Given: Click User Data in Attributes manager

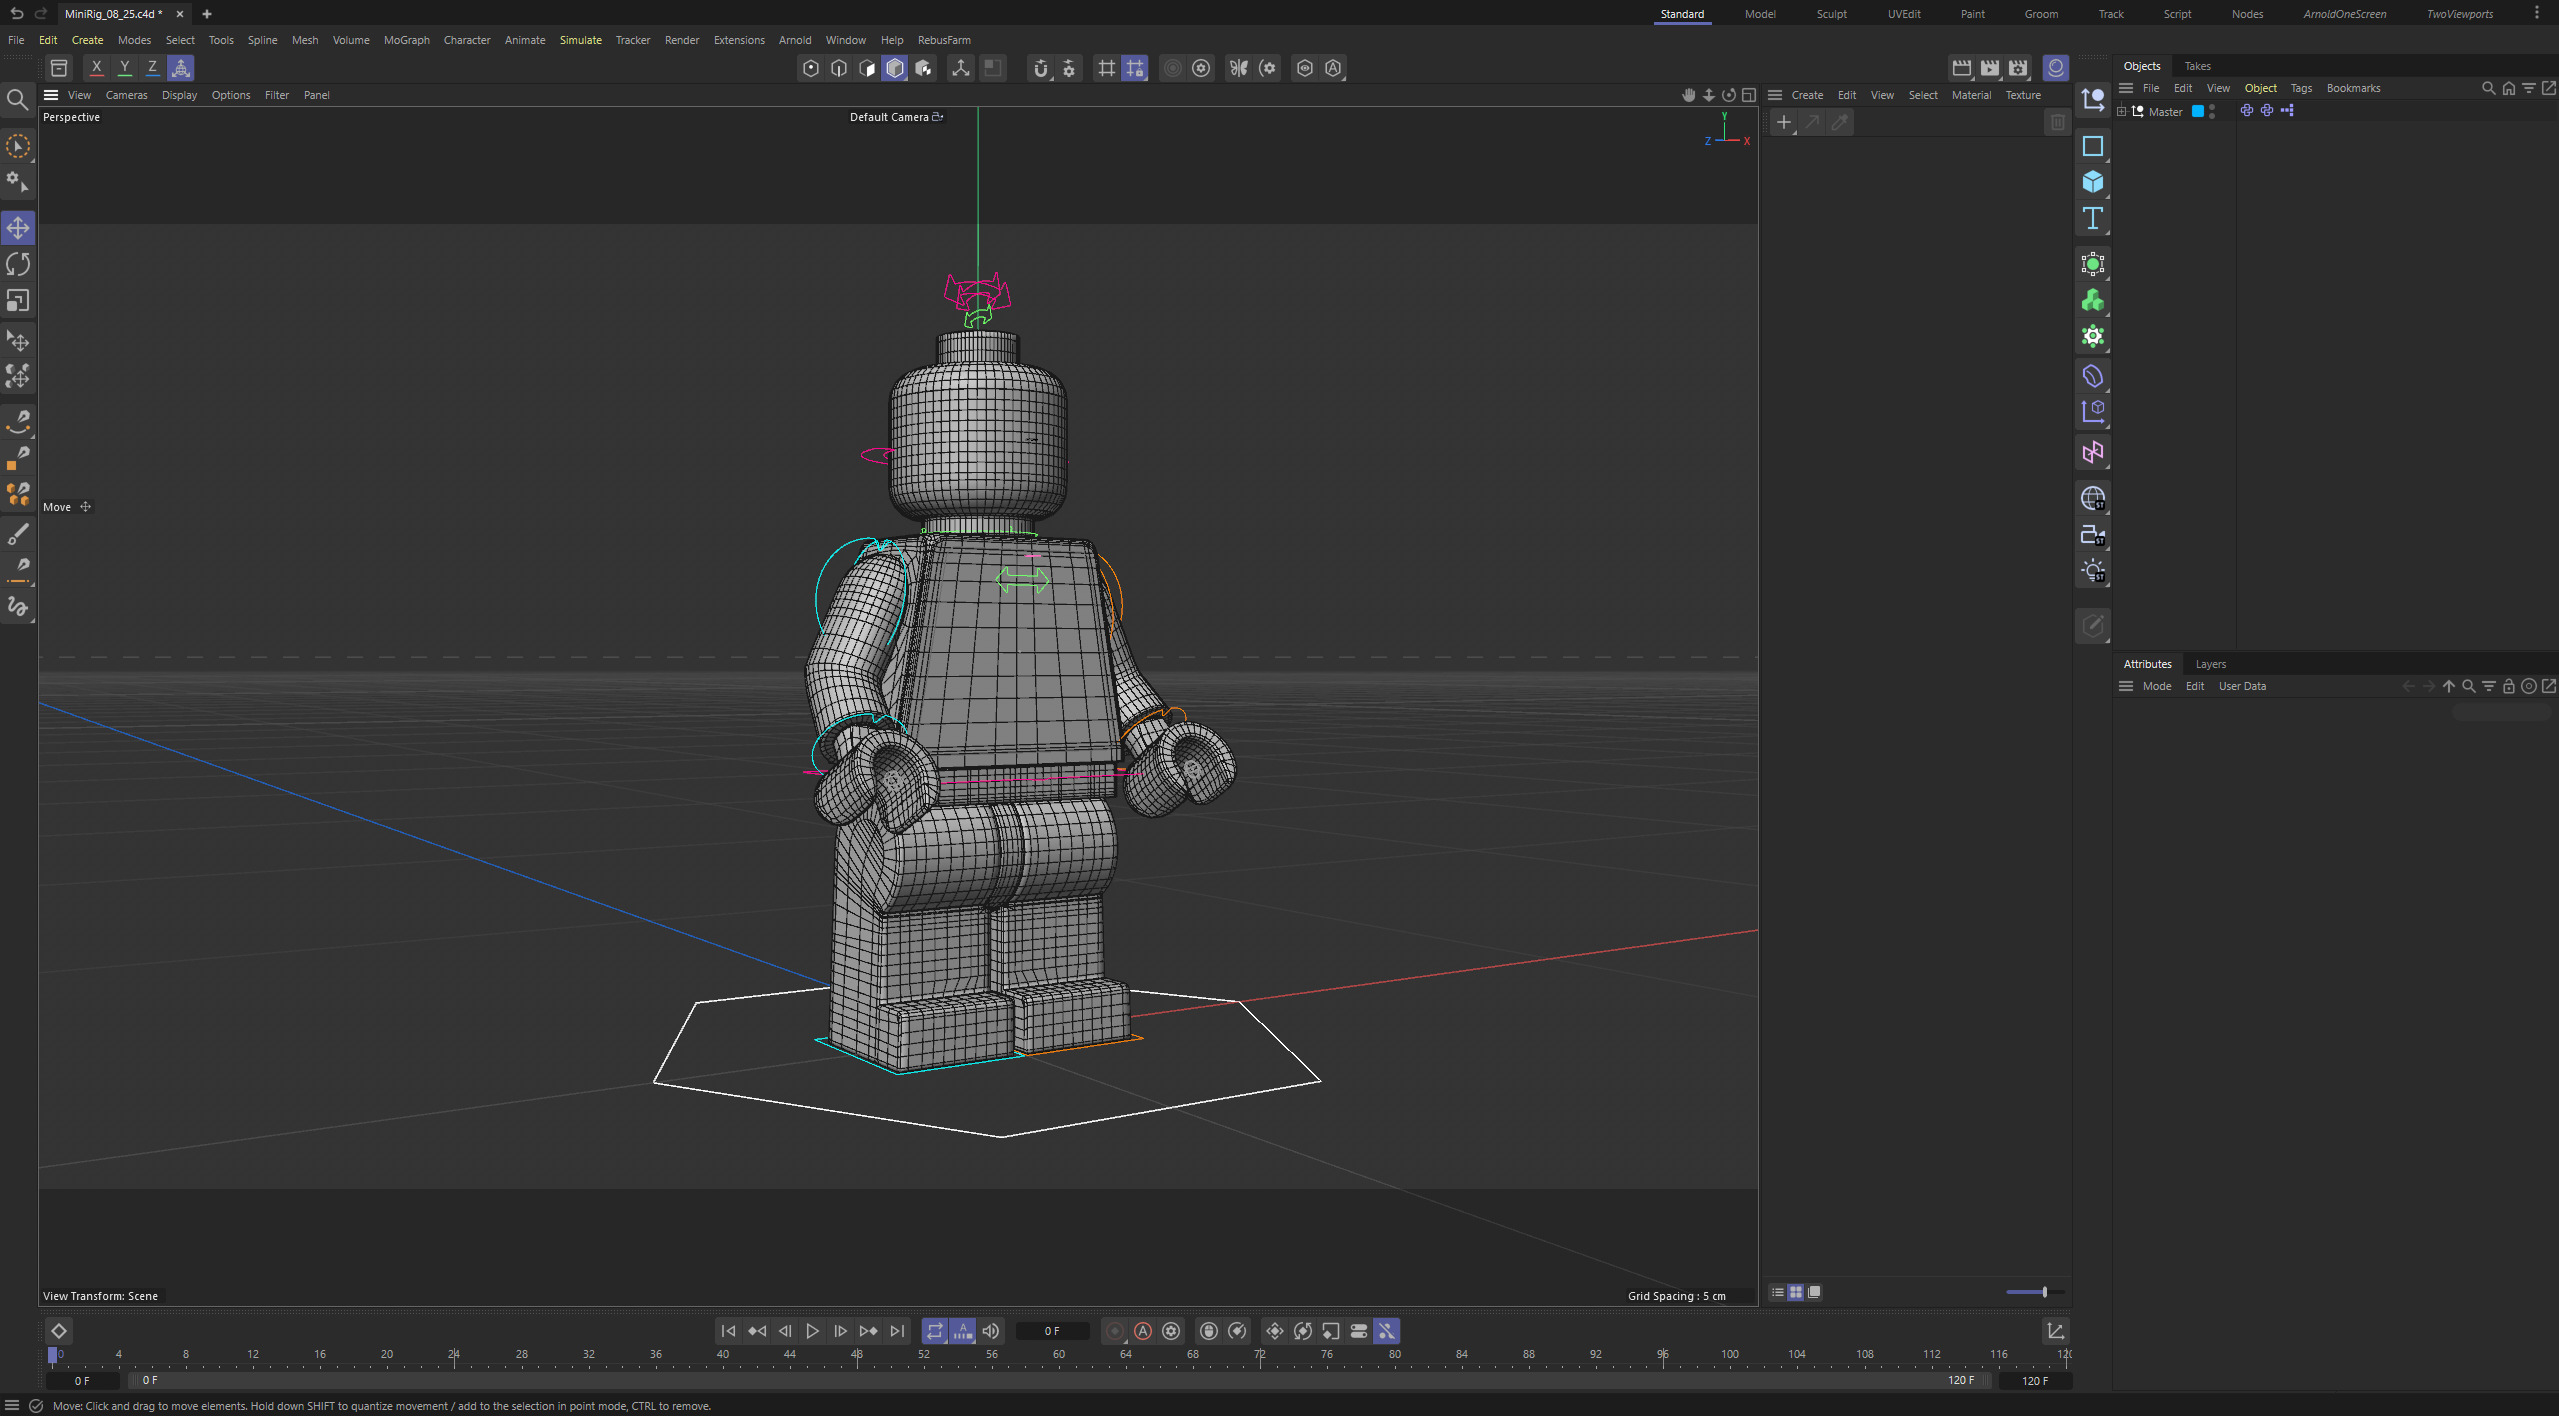Looking at the screenshot, I should (2243, 686).
